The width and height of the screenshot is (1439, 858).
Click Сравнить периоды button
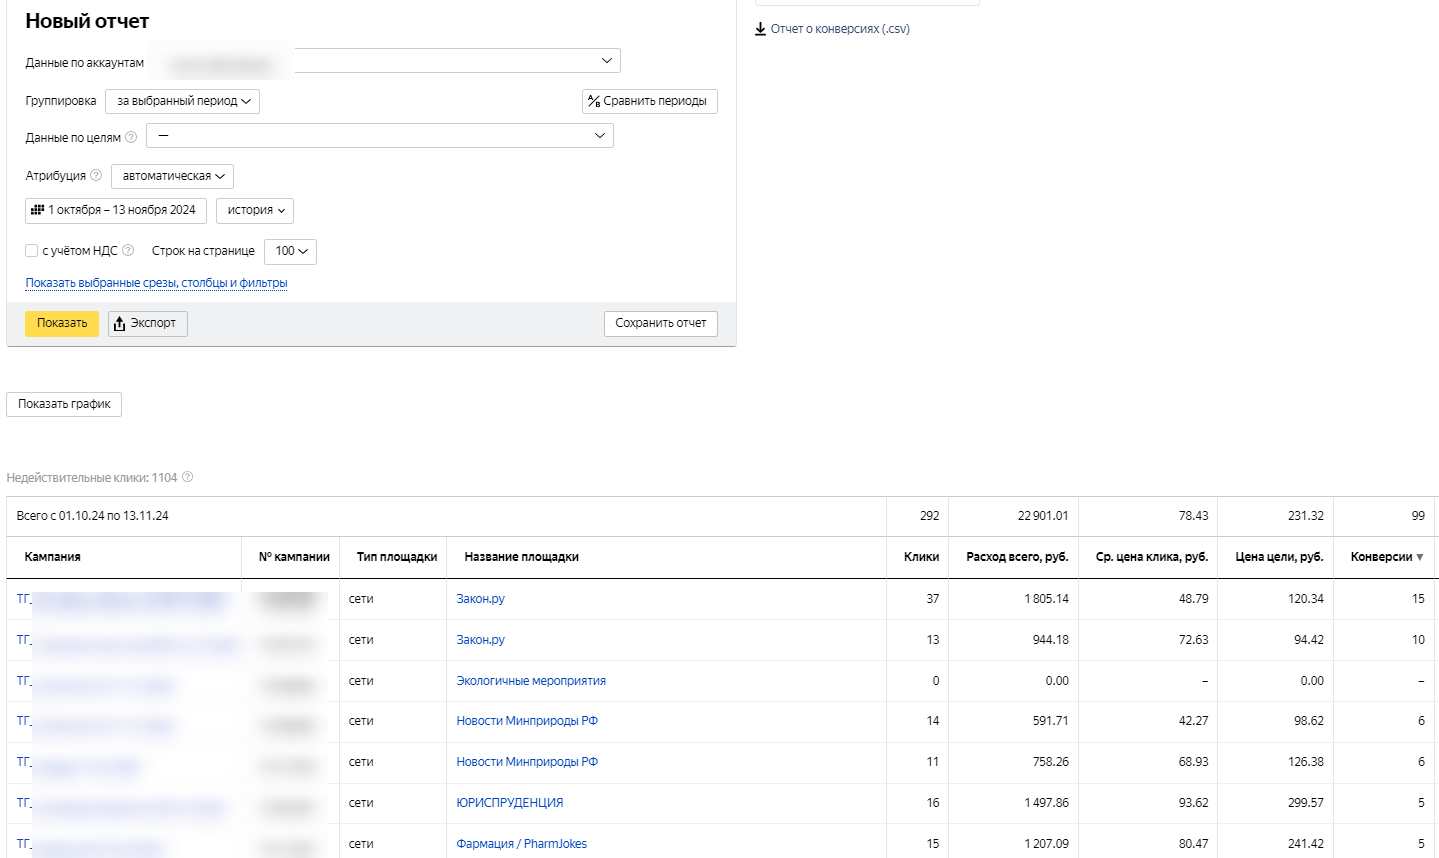649,101
